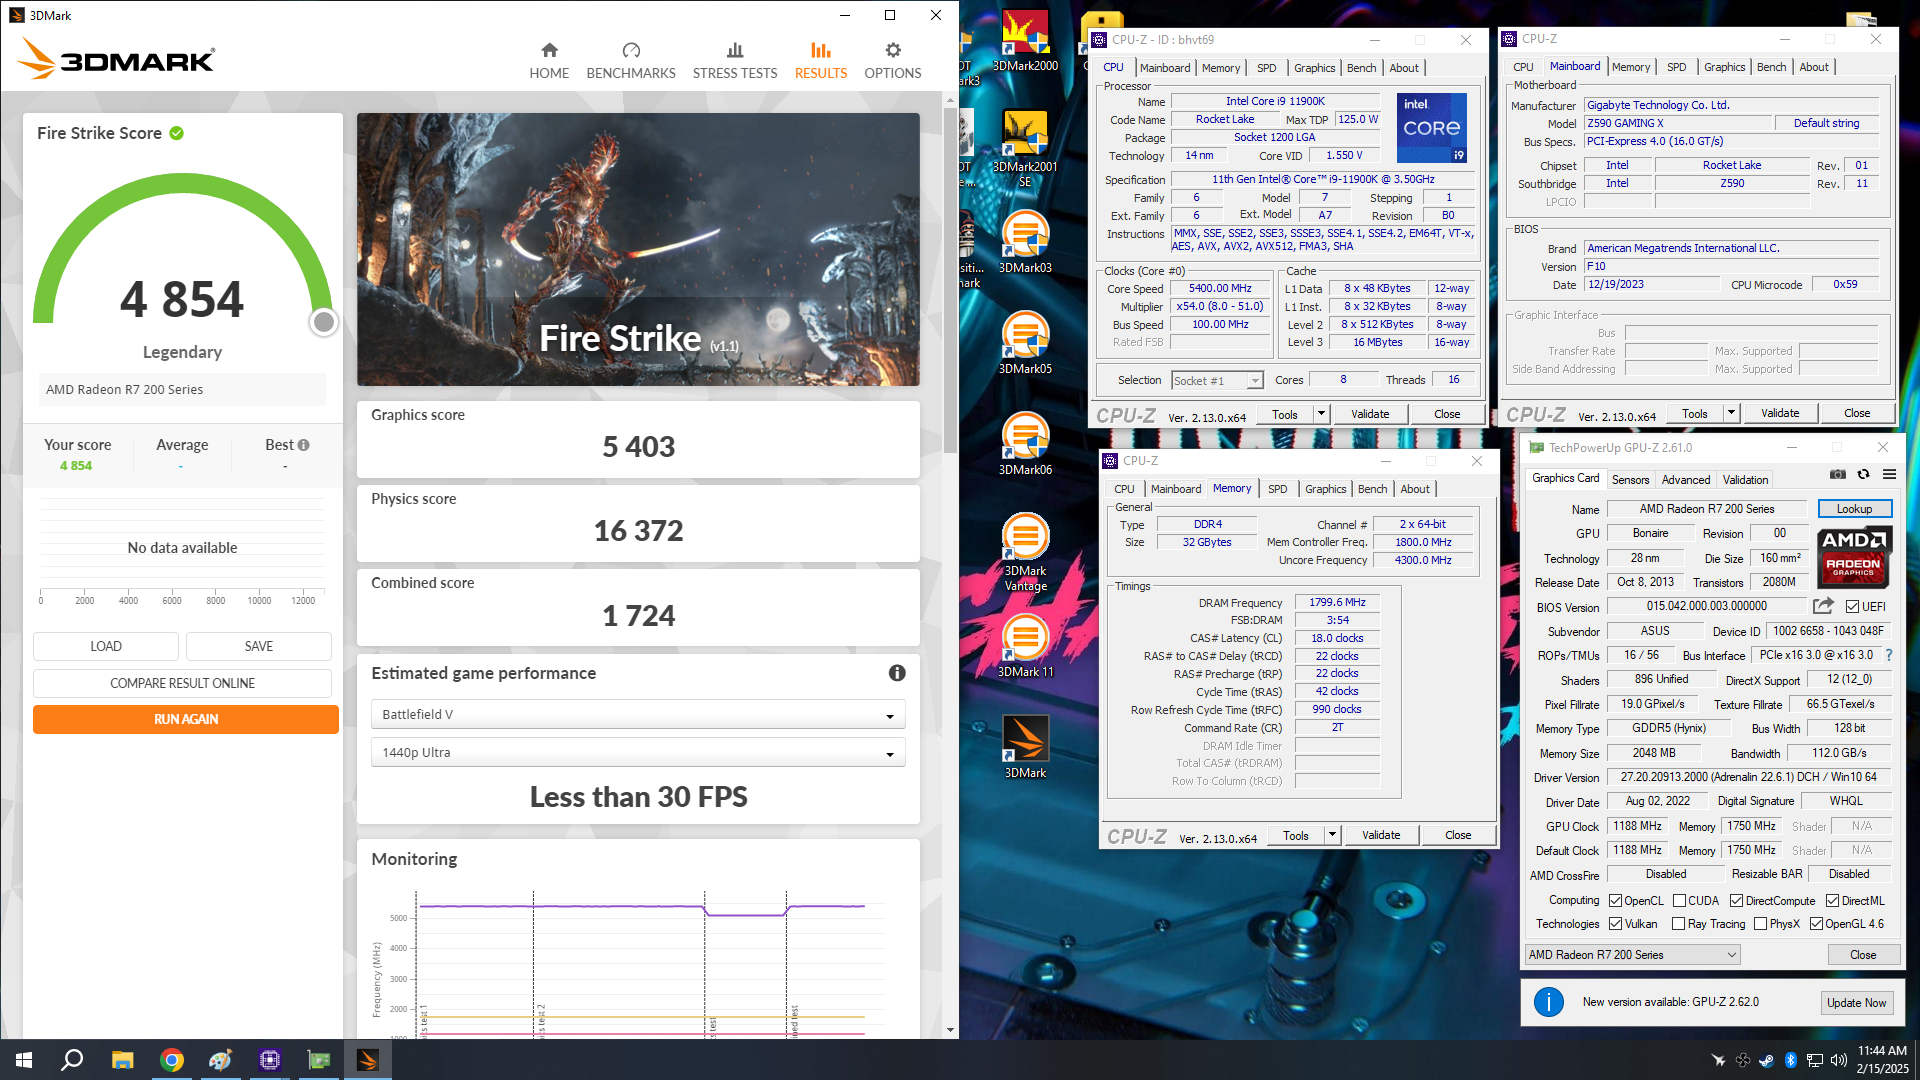This screenshot has width=1920, height=1080.
Task: Open the GPU selector dropdown in GPU-Z
Action: pos(1632,955)
